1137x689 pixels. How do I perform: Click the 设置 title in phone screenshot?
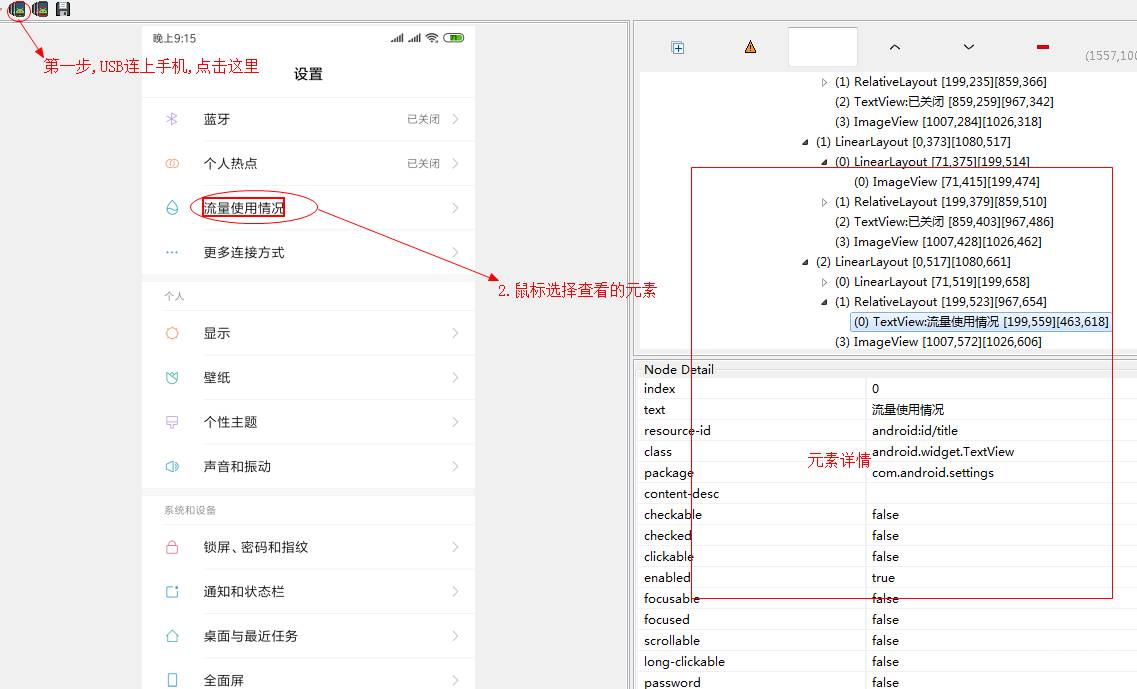pos(308,74)
